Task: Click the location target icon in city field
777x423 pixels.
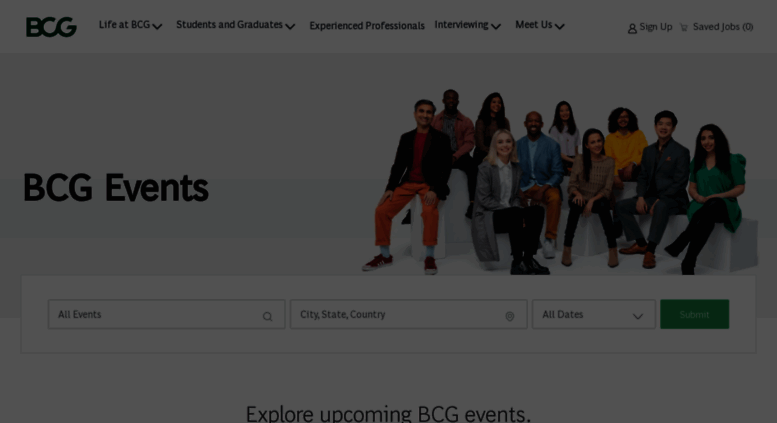Action: 509,316
